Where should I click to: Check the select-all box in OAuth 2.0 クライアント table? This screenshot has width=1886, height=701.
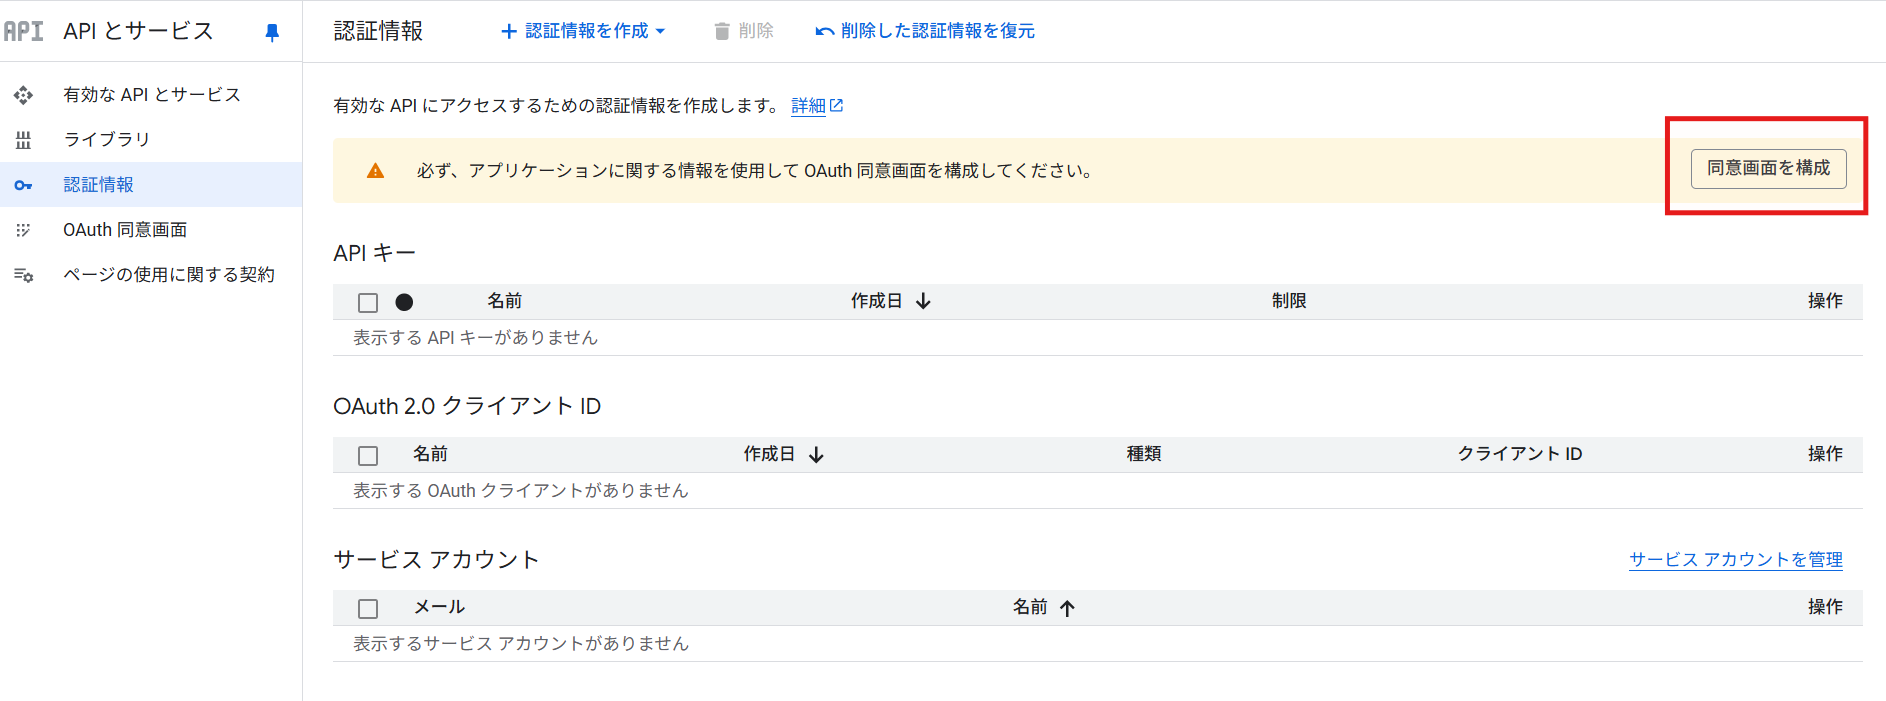pos(368,455)
